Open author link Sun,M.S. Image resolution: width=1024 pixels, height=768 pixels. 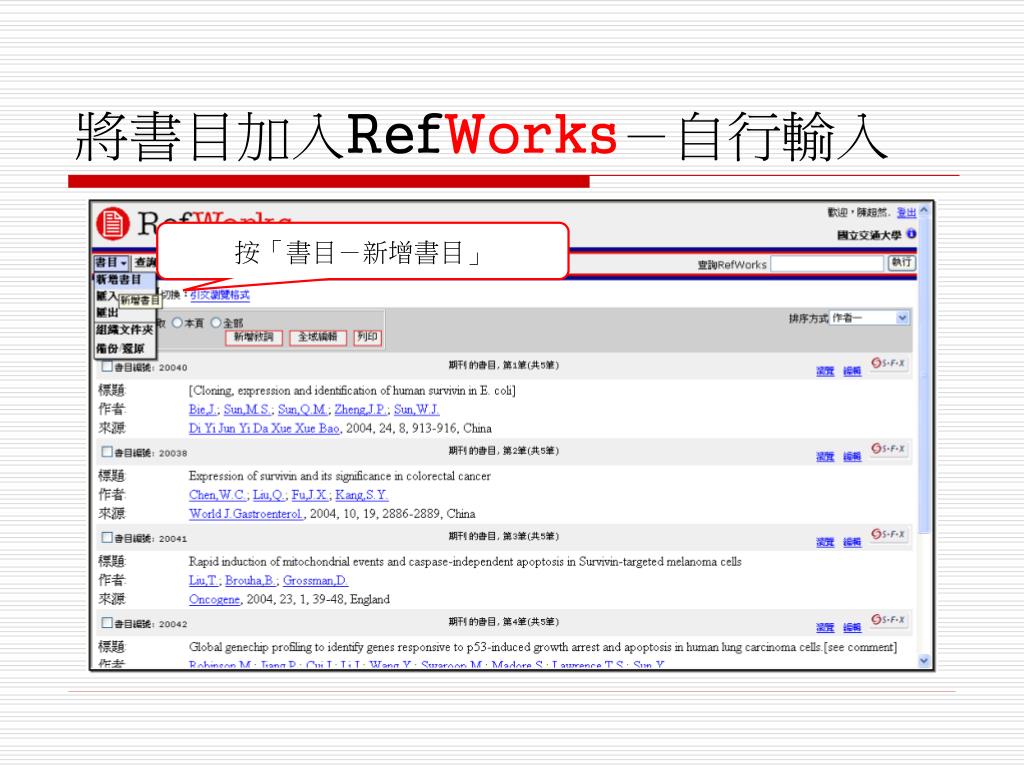[x=248, y=409]
